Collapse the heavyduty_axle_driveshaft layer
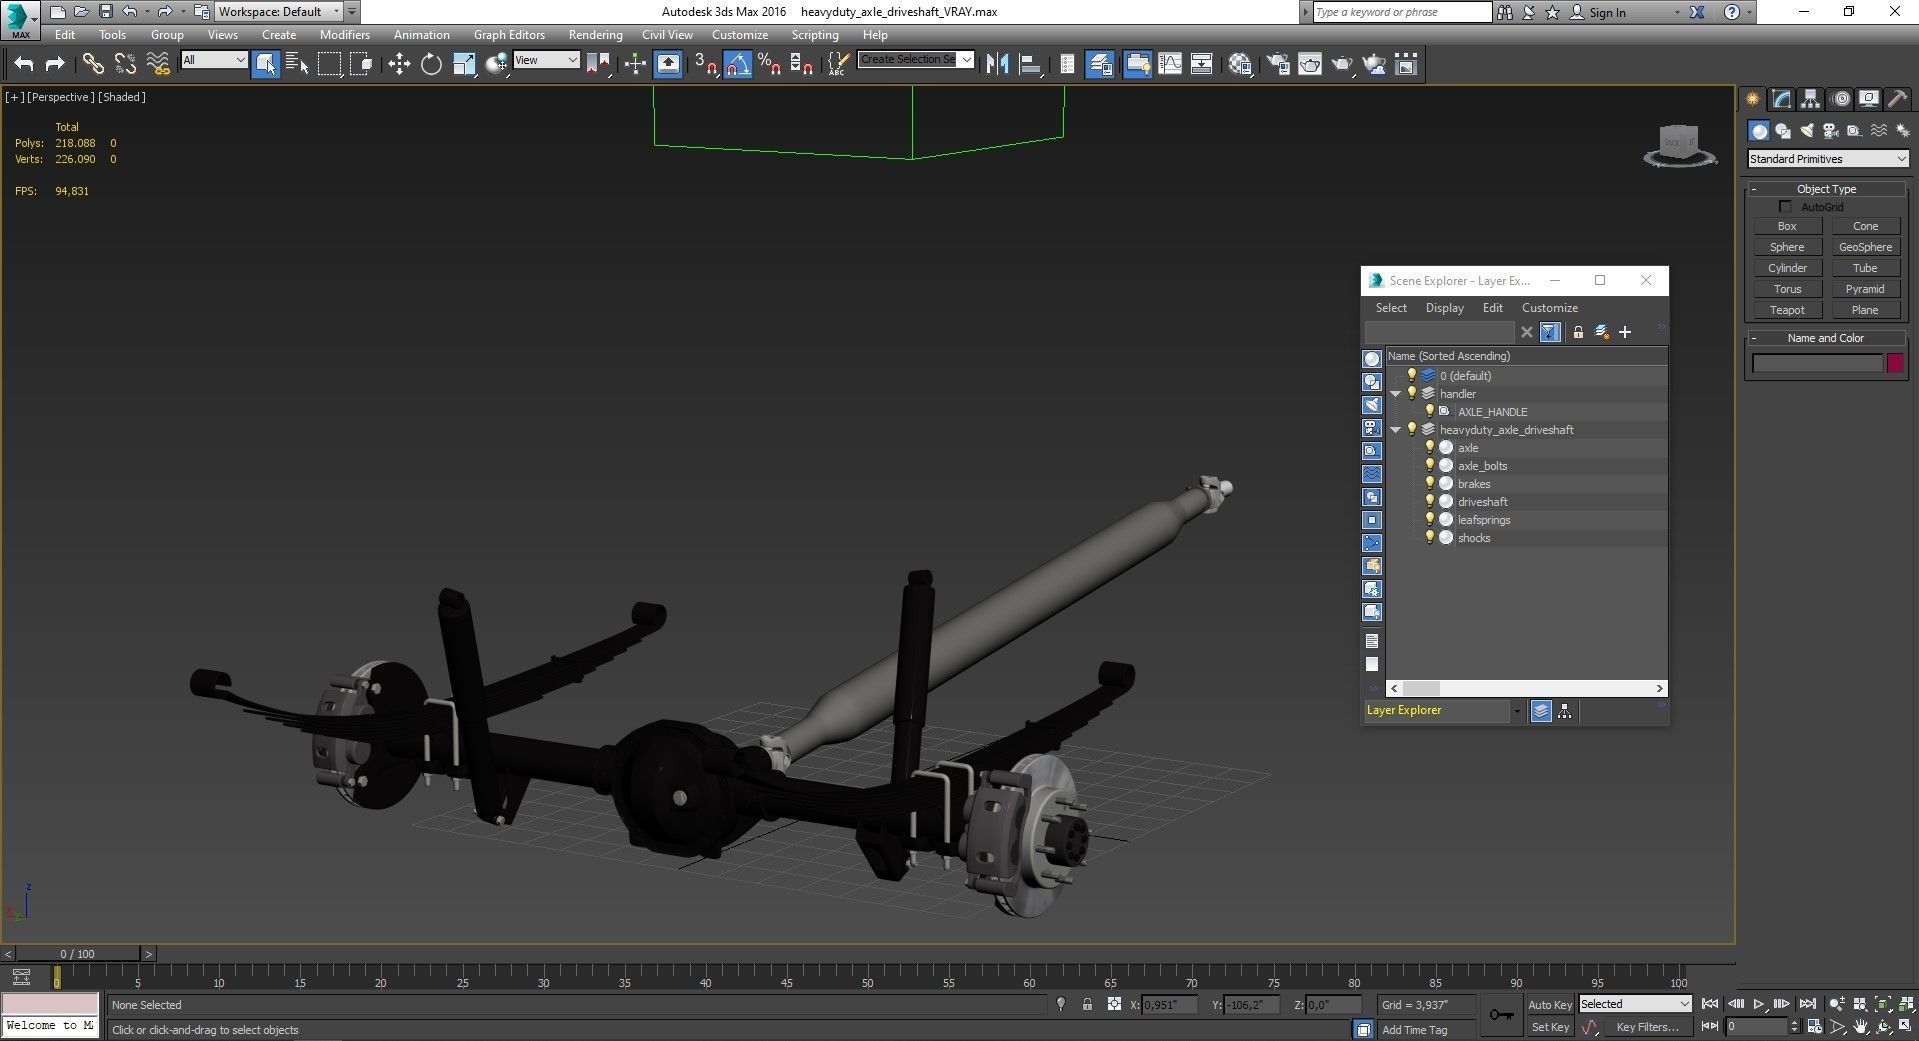This screenshot has width=1919, height=1041. click(x=1396, y=430)
